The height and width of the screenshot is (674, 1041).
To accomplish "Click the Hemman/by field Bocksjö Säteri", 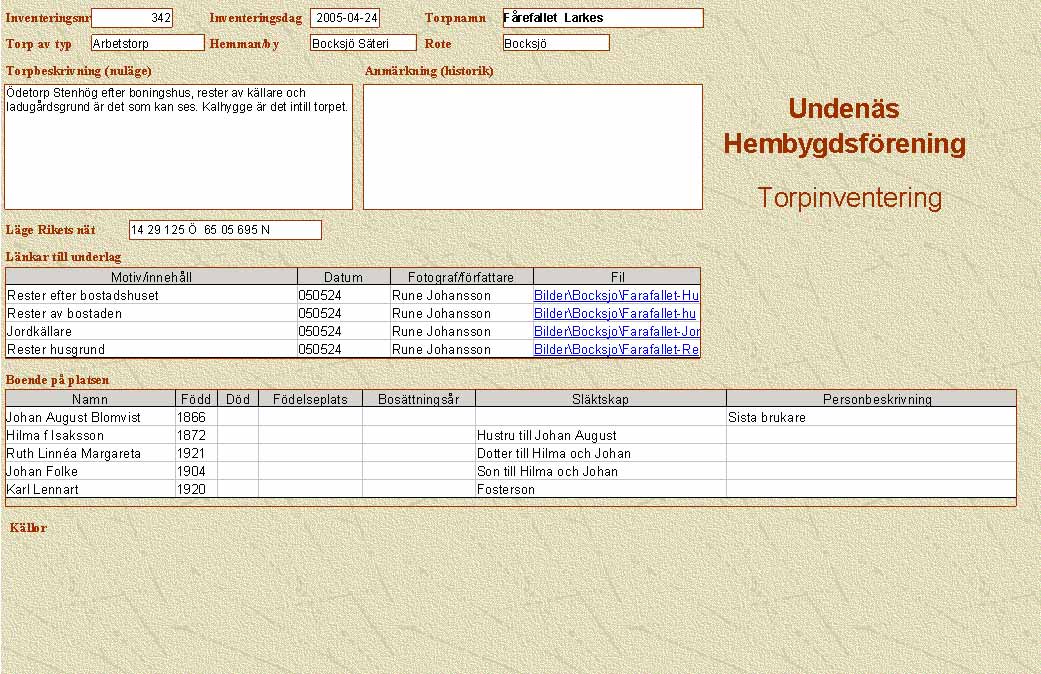I will [x=363, y=43].
